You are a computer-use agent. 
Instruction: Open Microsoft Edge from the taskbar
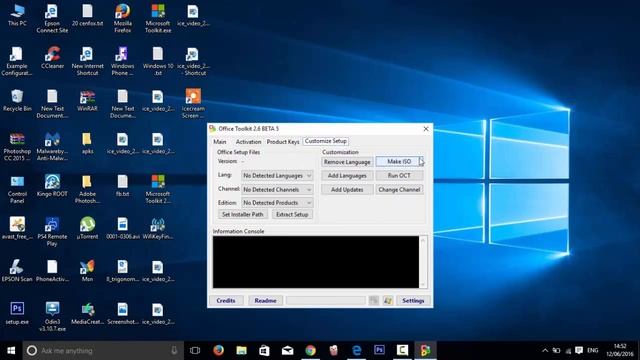tap(357, 350)
